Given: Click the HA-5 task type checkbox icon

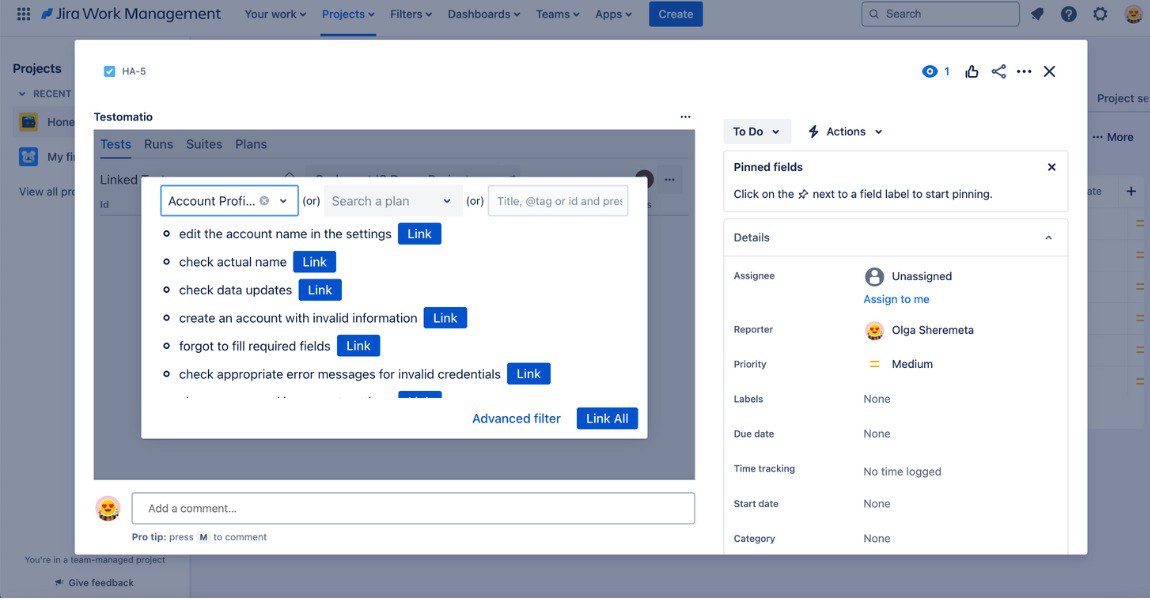Looking at the screenshot, I should pyautogui.click(x=109, y=71).
